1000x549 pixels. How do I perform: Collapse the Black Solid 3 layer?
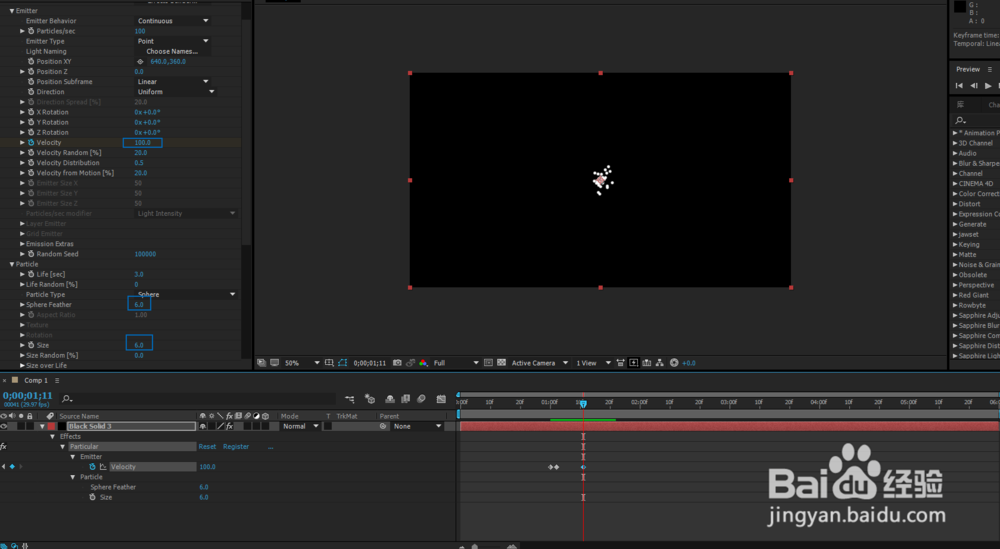pyautogui.click(x=42, y=427)
